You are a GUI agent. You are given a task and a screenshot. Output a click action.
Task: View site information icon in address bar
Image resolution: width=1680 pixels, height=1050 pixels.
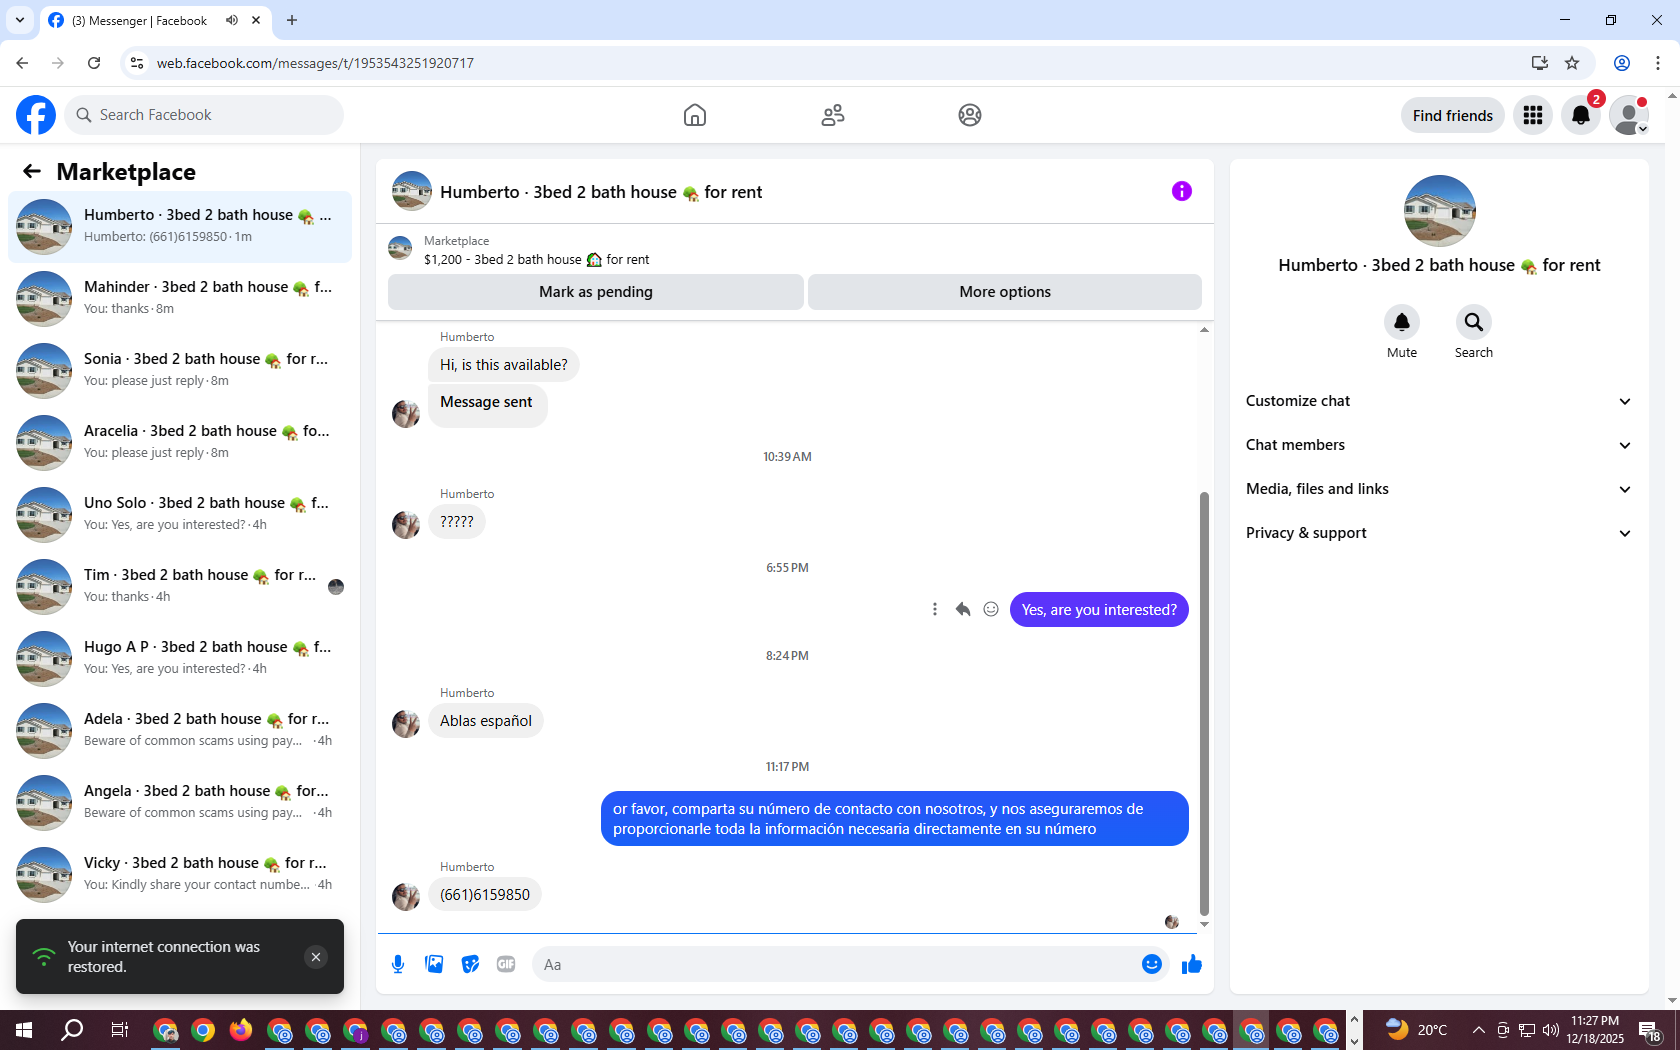tap(137, 63)
